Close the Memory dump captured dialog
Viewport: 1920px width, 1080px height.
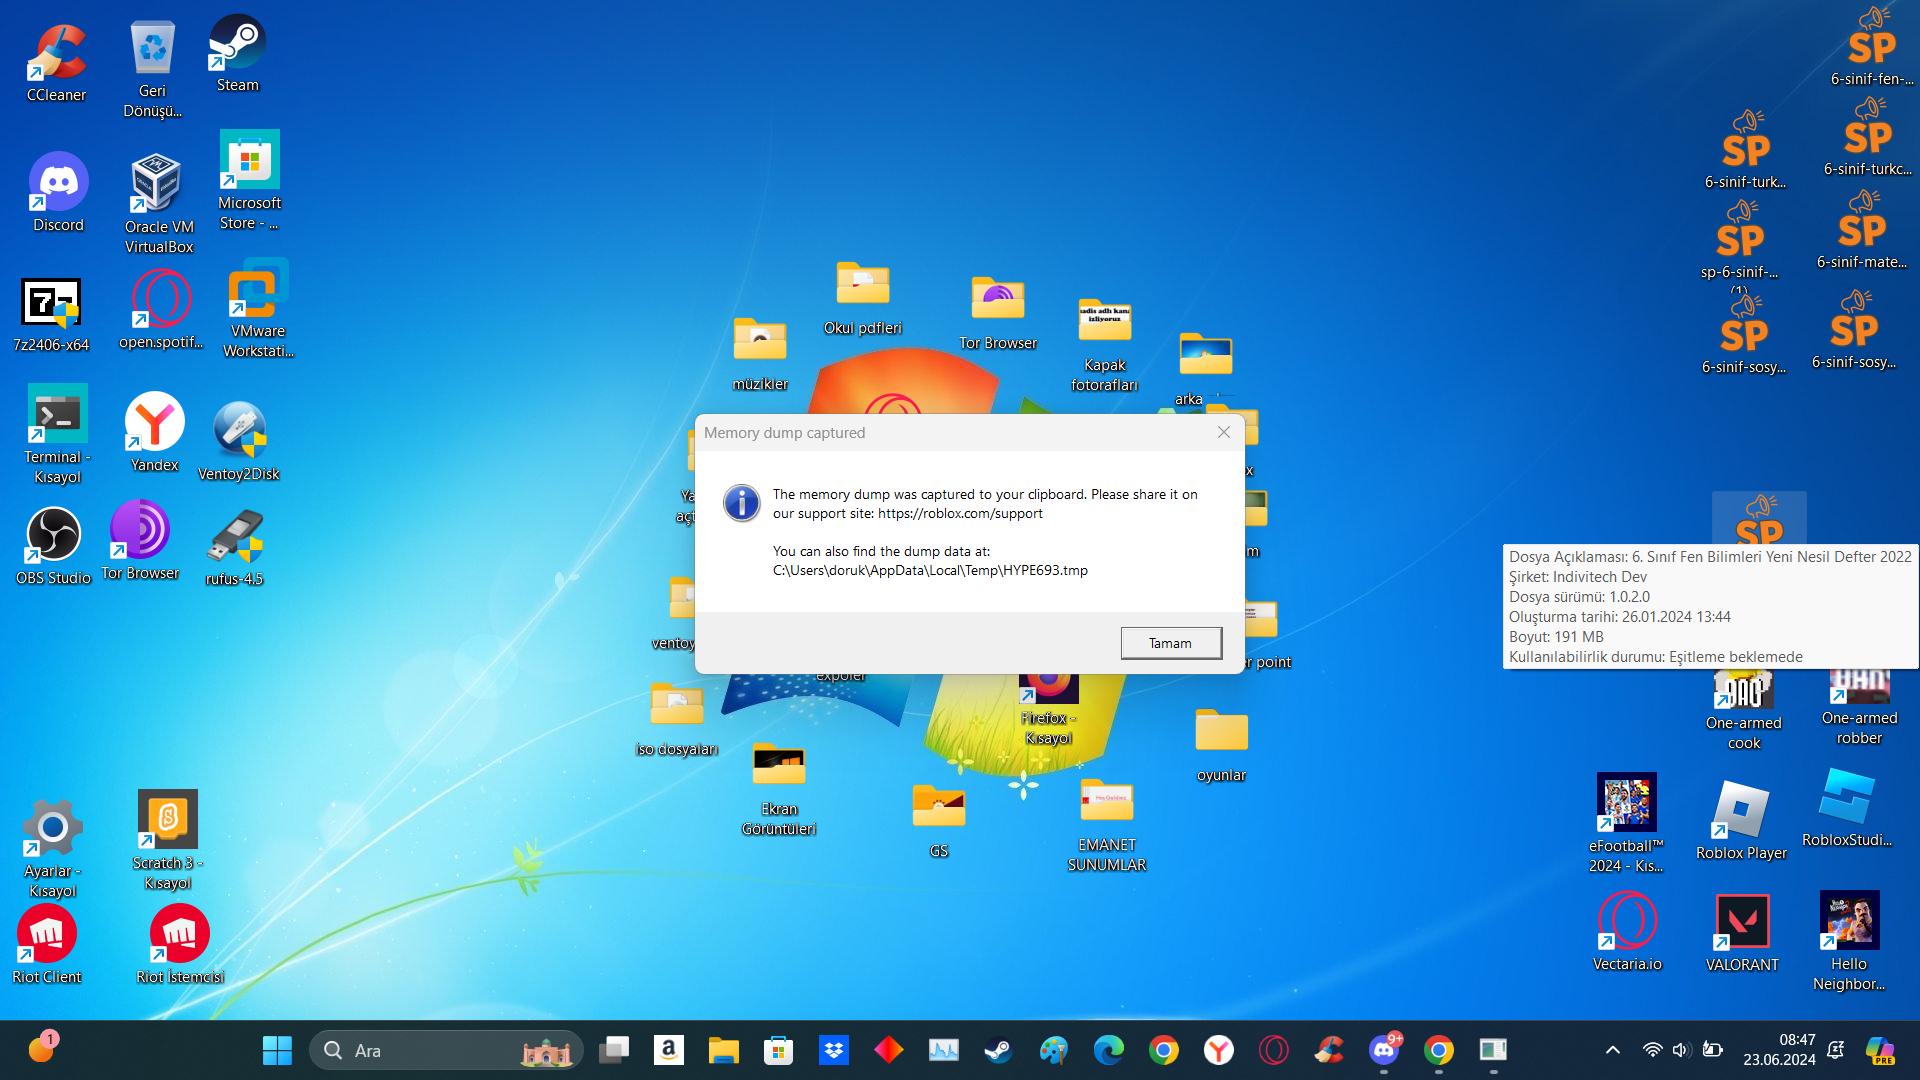tap(1223, 432)
